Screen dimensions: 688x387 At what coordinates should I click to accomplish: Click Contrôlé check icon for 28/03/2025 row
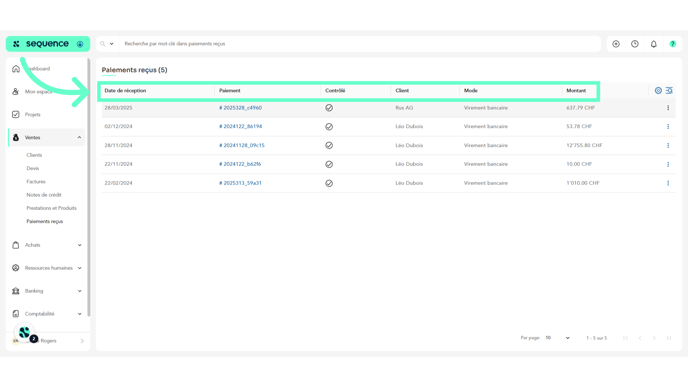pyautogui.click(x=329, y=108)
